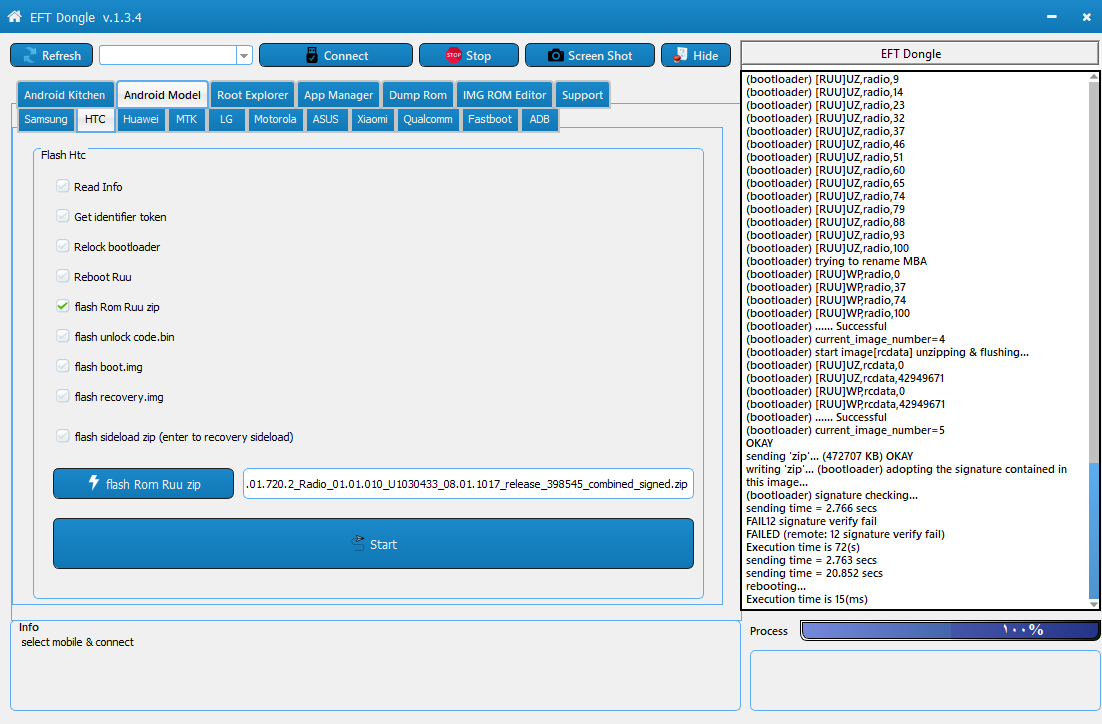Tick the Reboot Ruu checkbox
Image resolution: width=1102 pixels, height=724 pixels.
(x=63, y=276)
